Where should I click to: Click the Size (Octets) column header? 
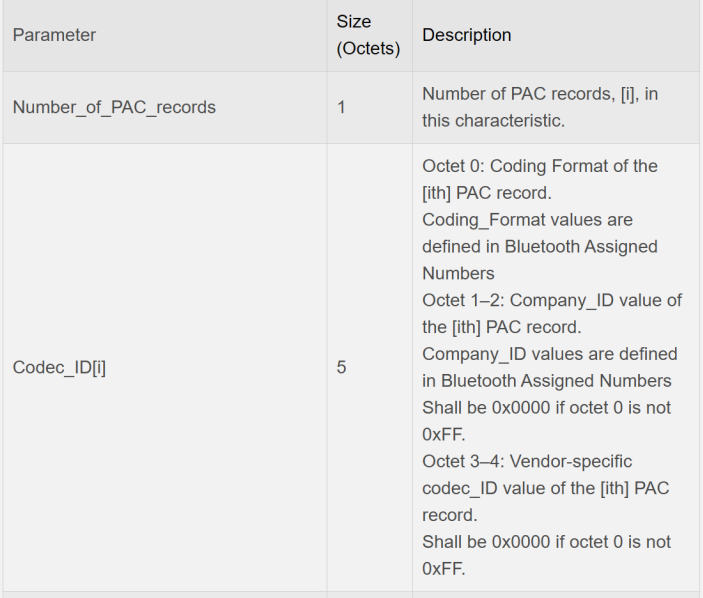368,35
